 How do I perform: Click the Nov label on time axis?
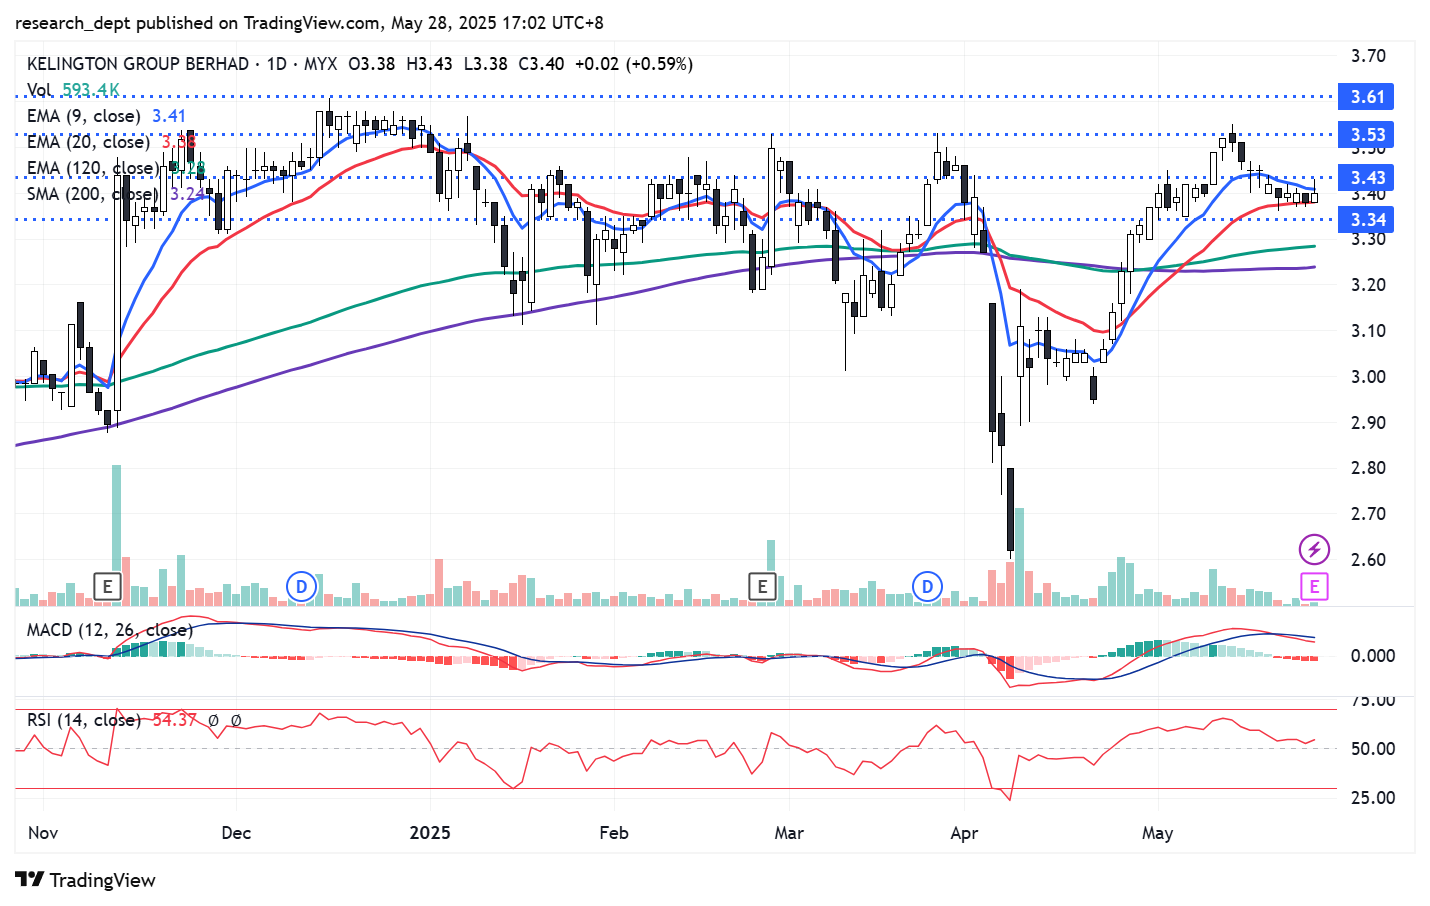(43, 833)
